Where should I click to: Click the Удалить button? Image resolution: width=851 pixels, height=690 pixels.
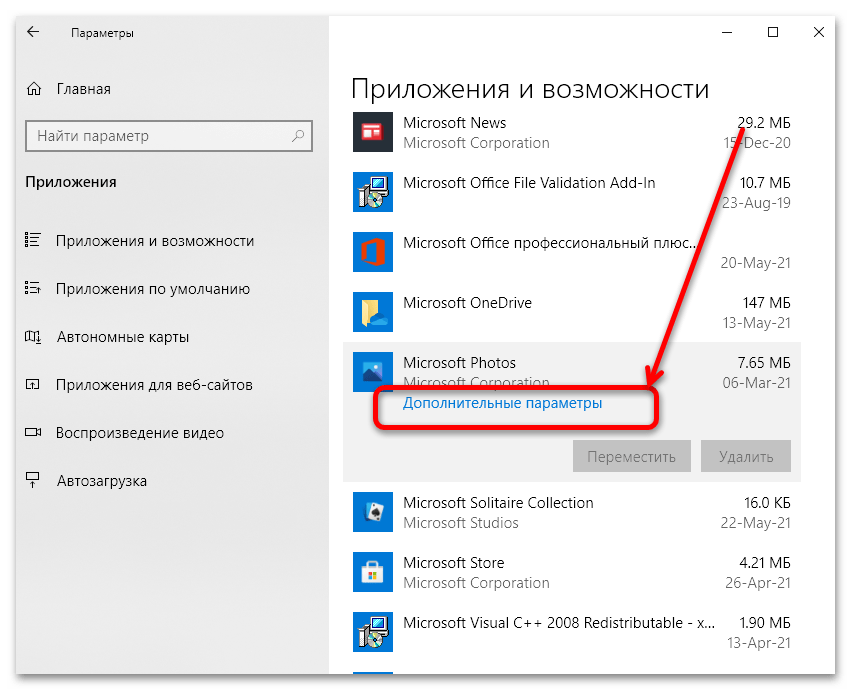coord(746,457)
